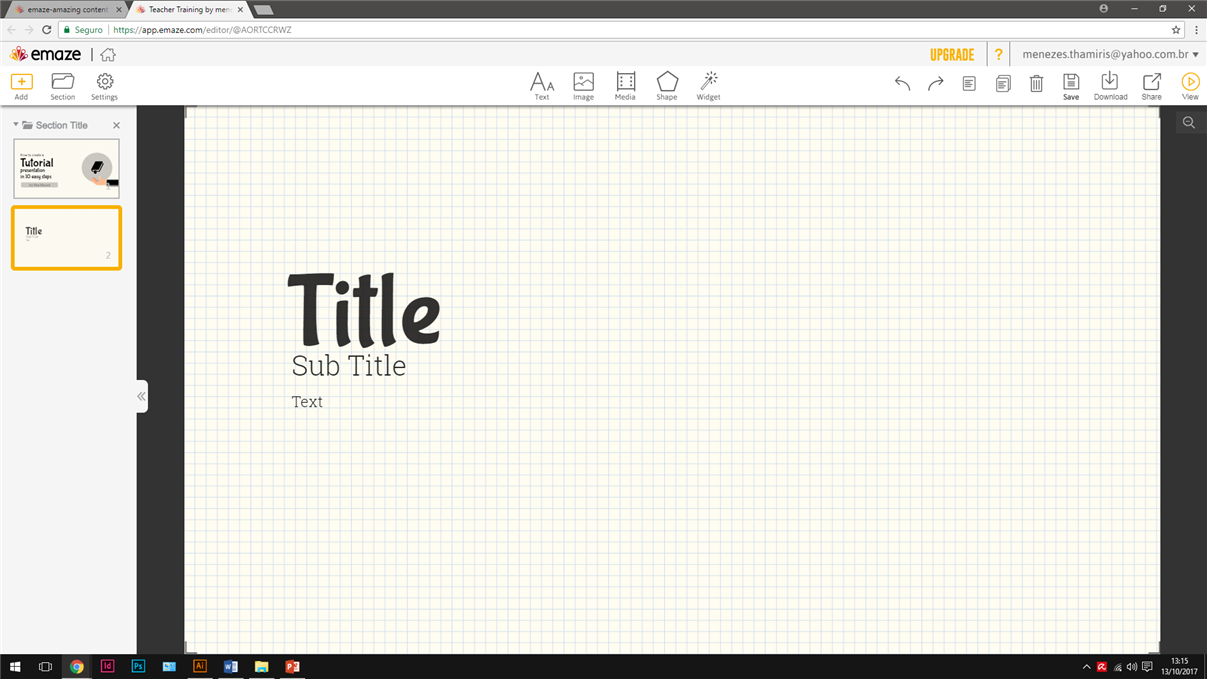Delete the slide with the trash icon
1207x679 pixels.
pyautogui.click(x=1036, y=84)
